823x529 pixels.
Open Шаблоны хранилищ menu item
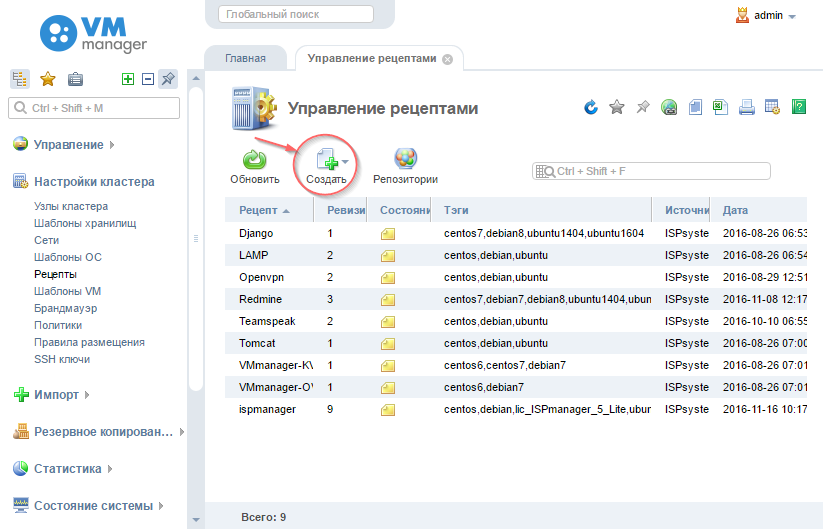(x=85, y=223)
